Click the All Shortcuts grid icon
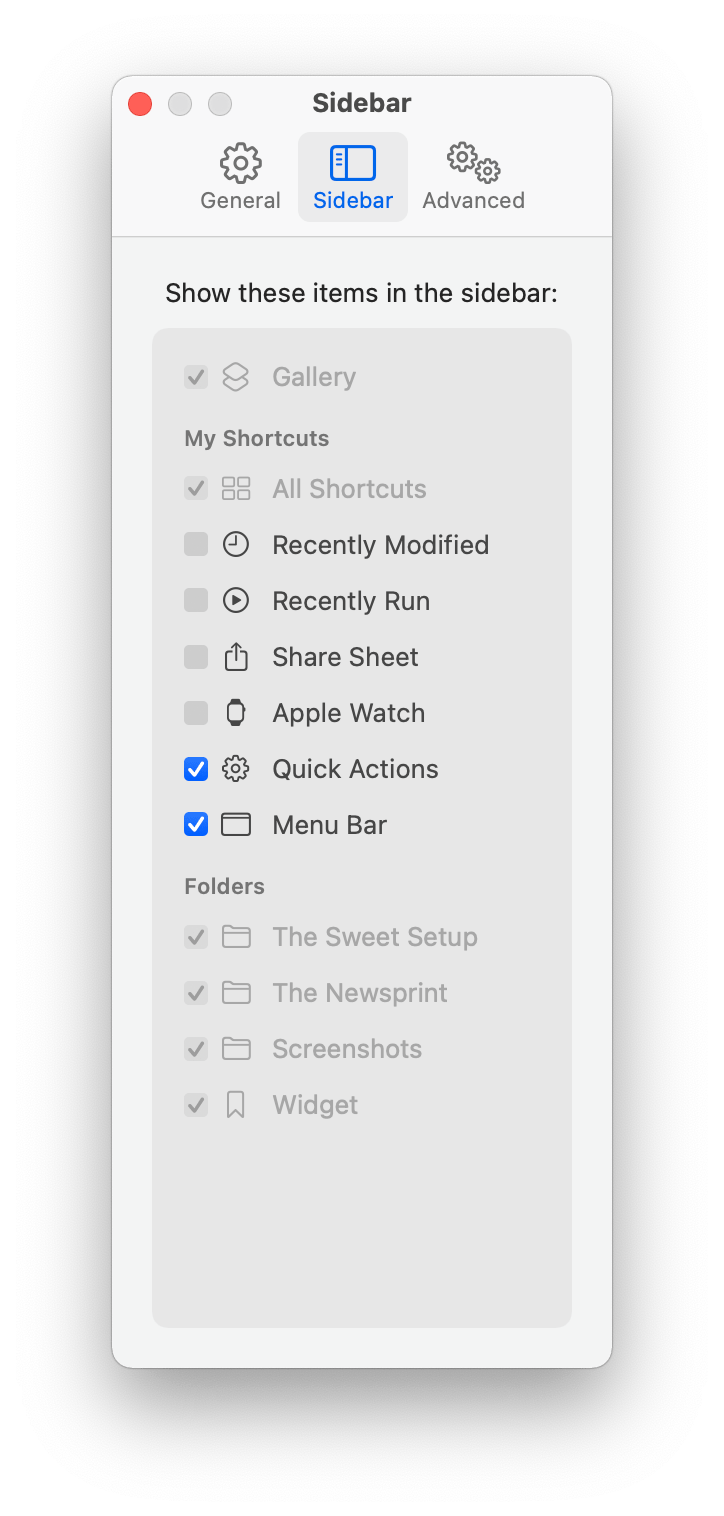This screenshot has width=724, height=1516. pyautogui.click(x=236, y=489)
